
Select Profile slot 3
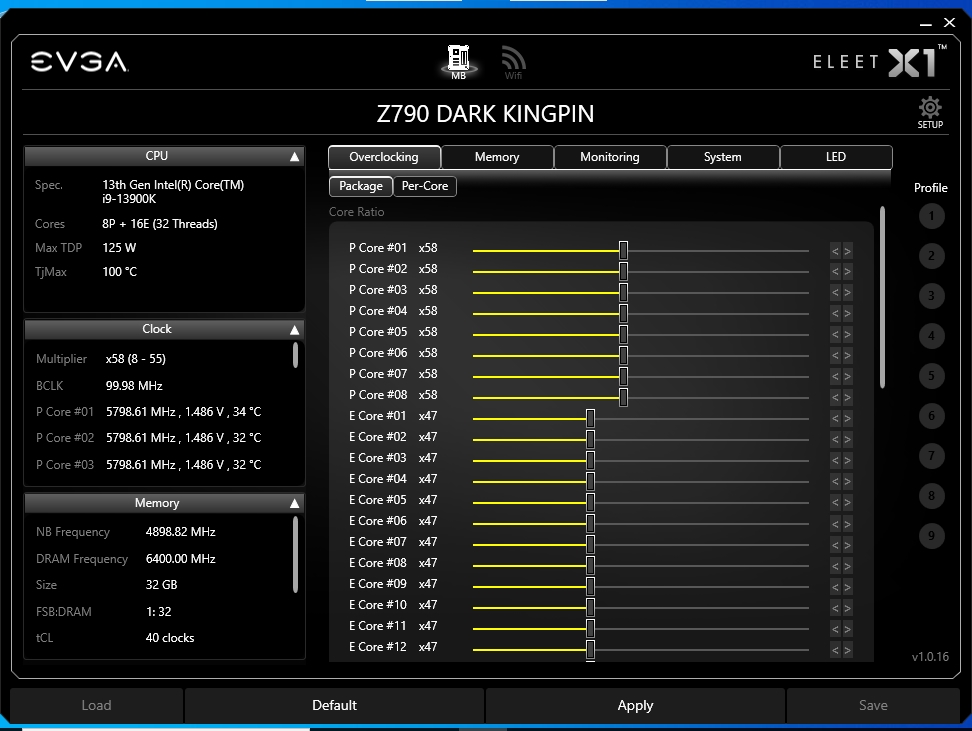[931, 296]
